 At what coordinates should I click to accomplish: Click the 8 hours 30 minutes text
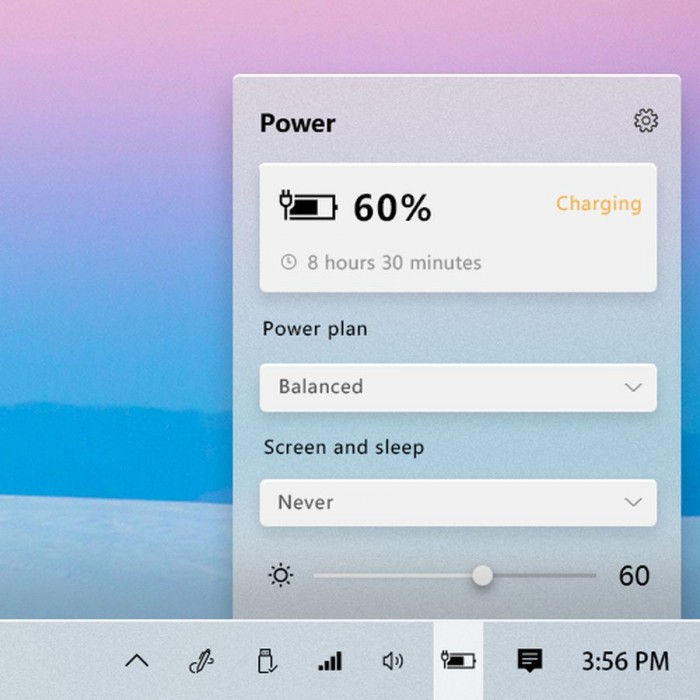tap(394, 262)
